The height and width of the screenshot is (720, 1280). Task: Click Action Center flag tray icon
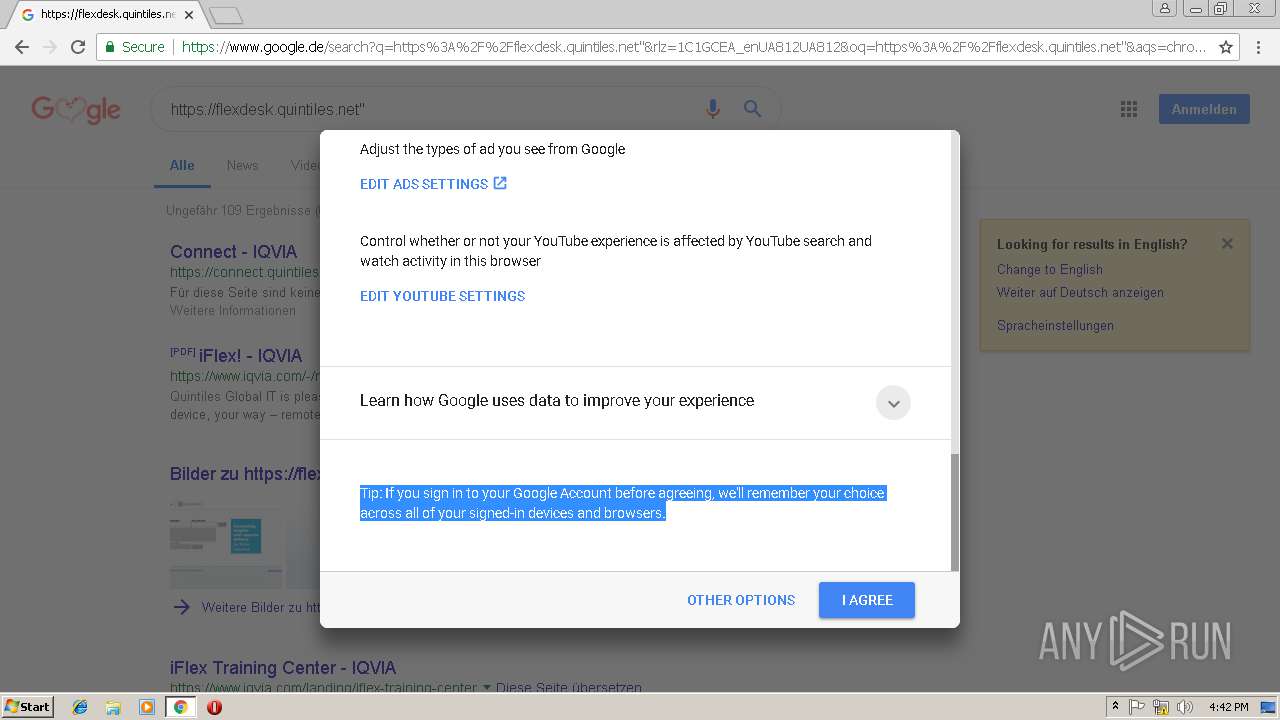pyautogui.click(x=1137, y=707)
